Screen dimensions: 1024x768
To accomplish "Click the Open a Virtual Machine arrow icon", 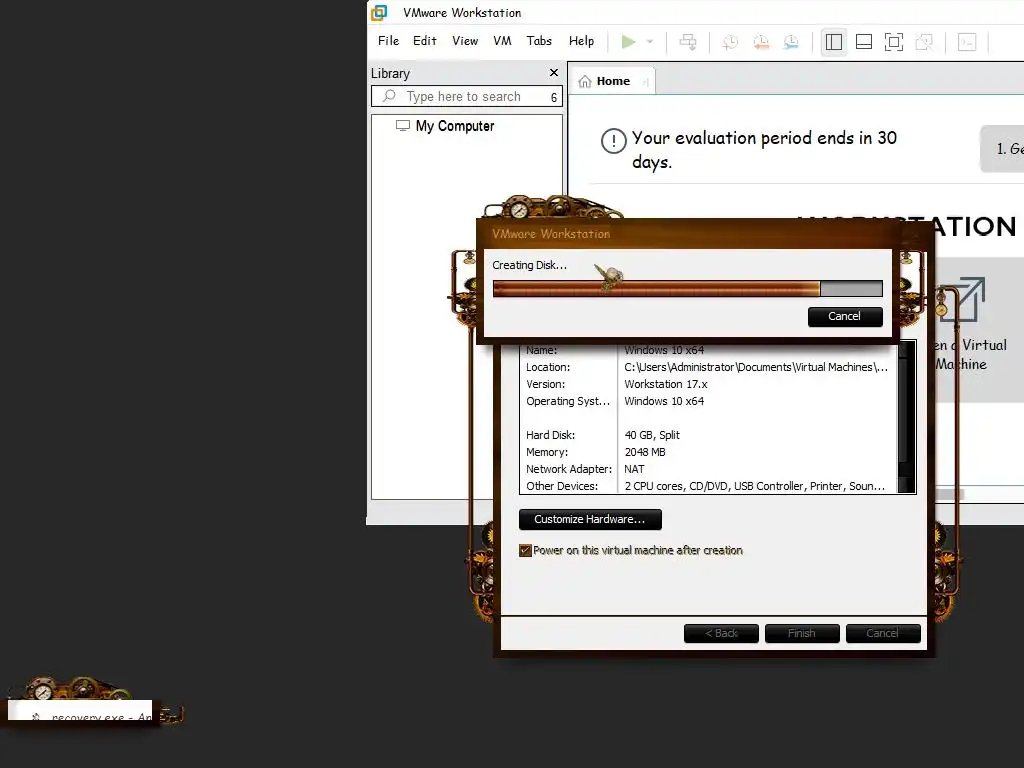I will tap(961, 300).
